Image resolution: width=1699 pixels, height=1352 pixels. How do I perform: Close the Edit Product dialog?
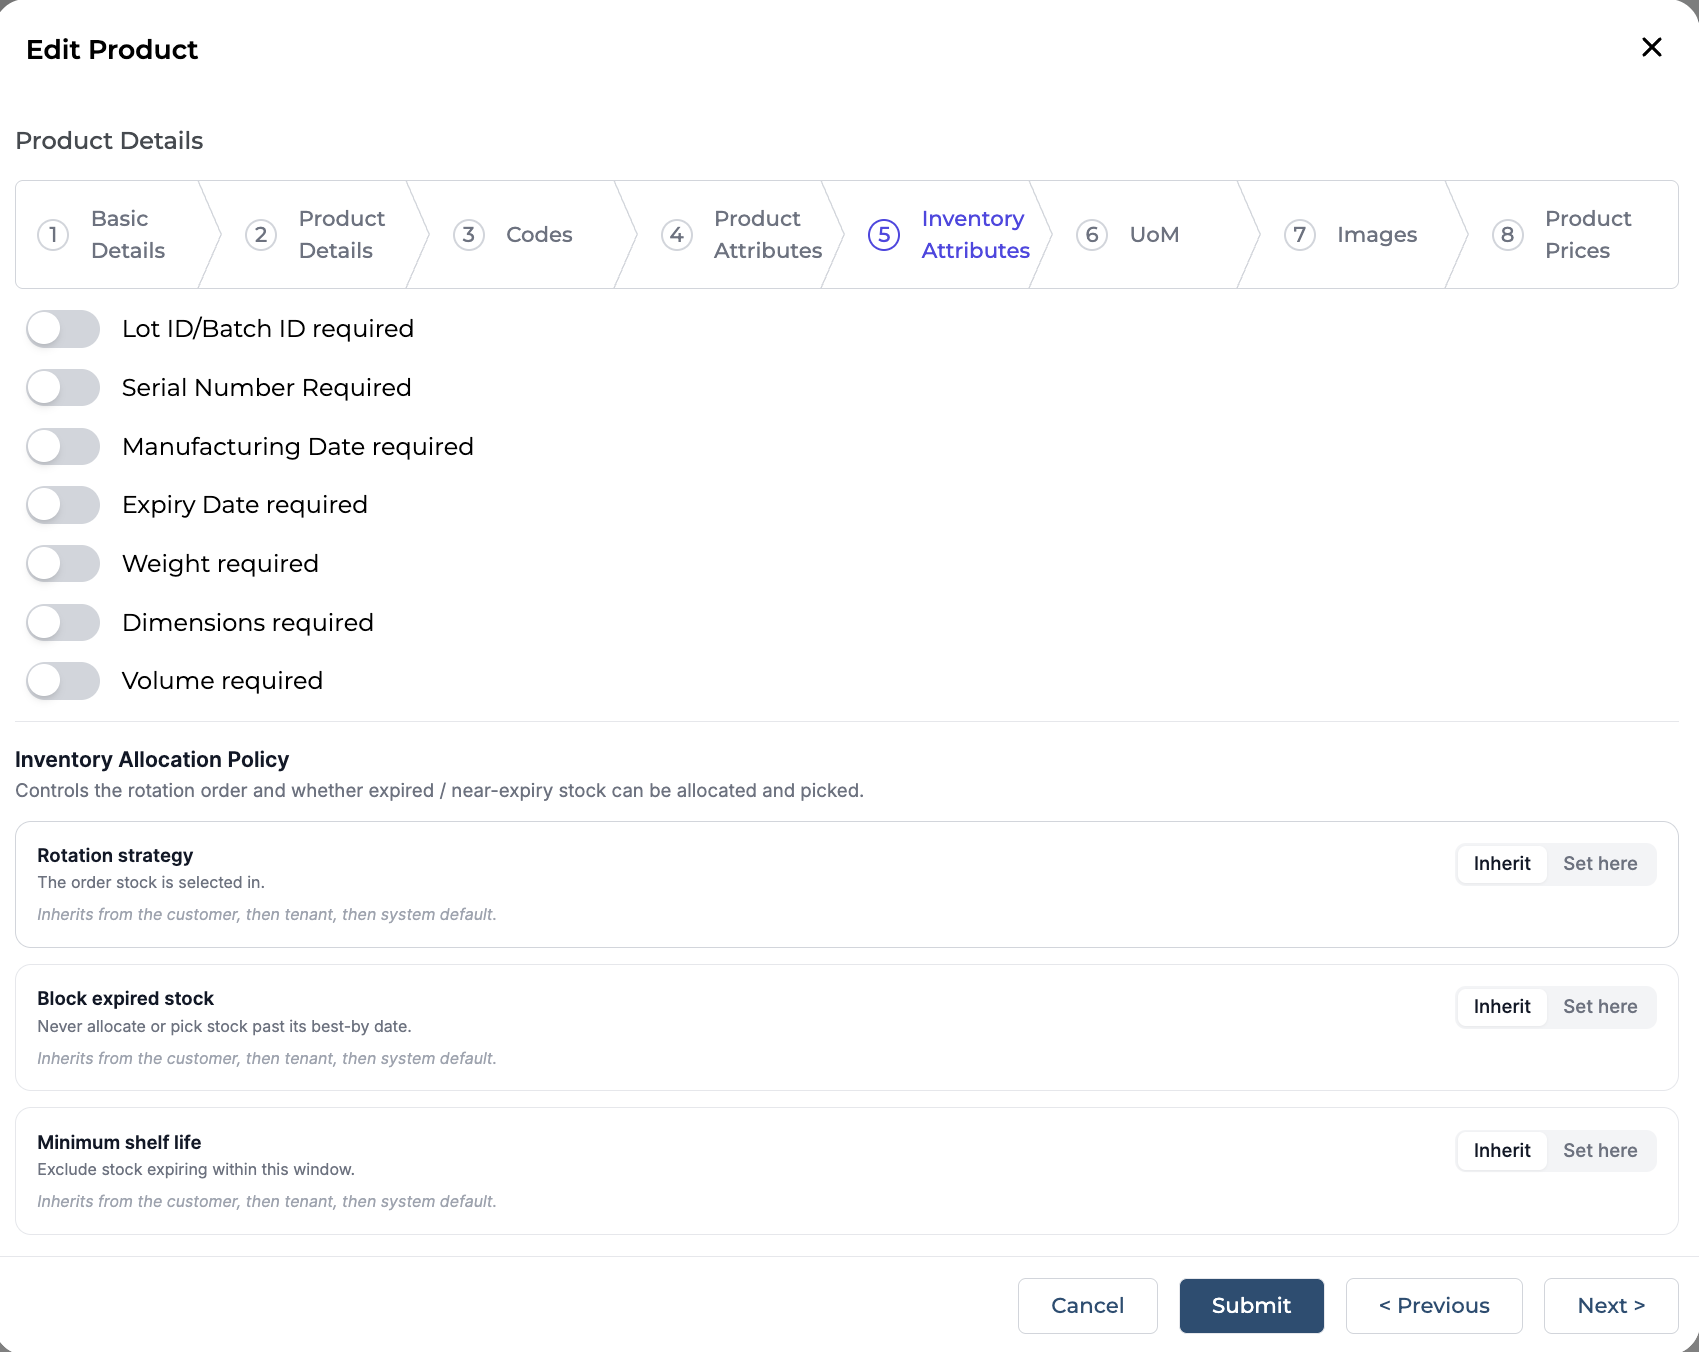coord(1651,47)
